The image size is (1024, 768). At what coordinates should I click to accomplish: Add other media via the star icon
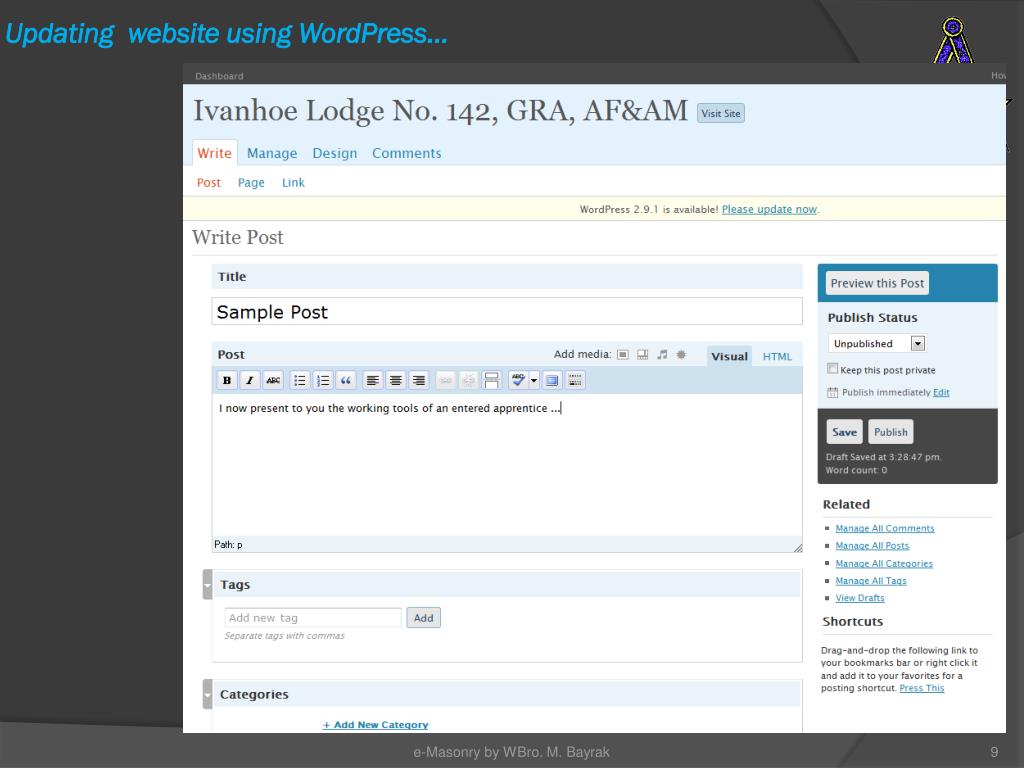click(x=681, y=355)
